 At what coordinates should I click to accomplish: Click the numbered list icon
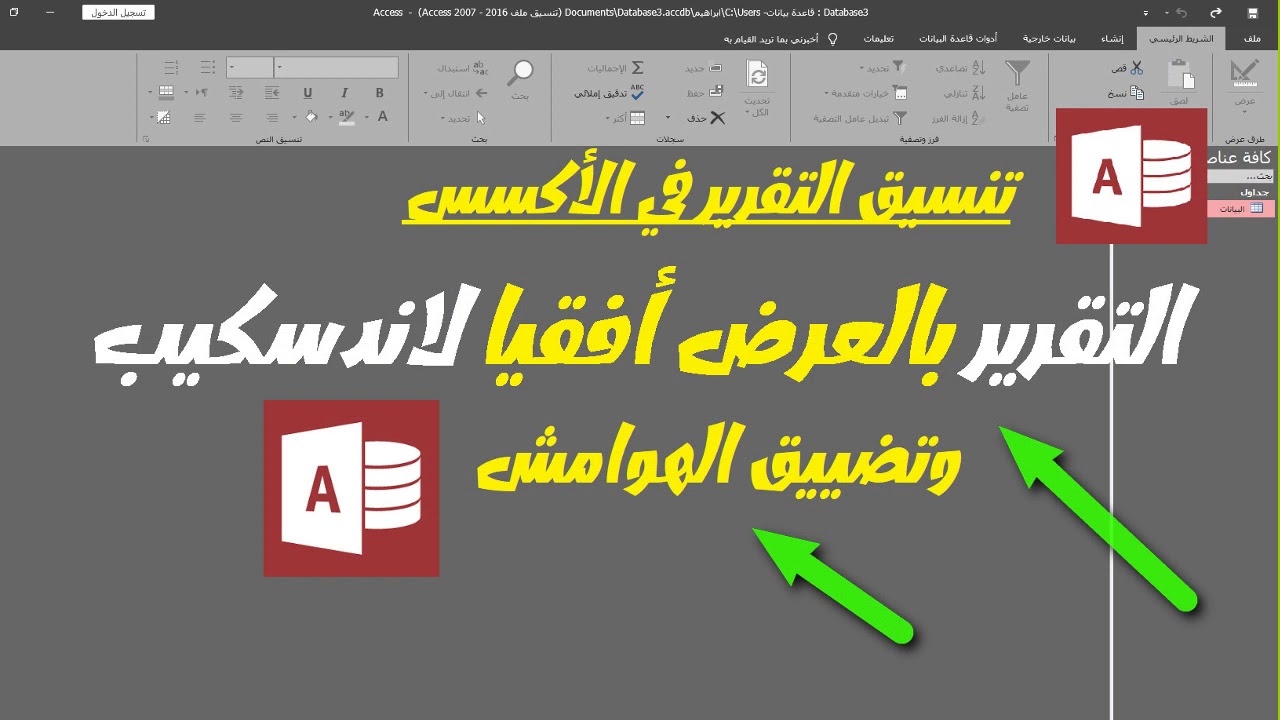pyautogui.click(x=171, y=68)
